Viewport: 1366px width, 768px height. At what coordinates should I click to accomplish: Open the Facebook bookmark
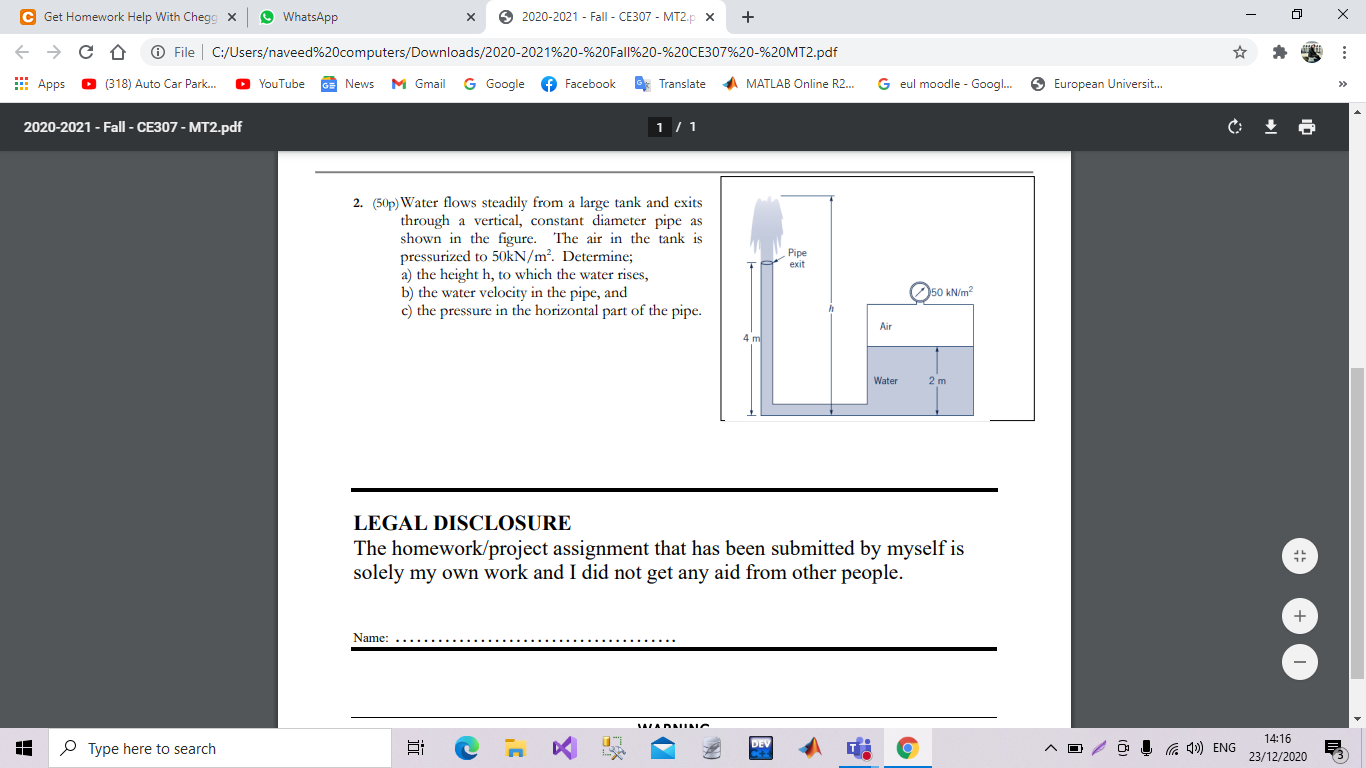coord(578,84)
